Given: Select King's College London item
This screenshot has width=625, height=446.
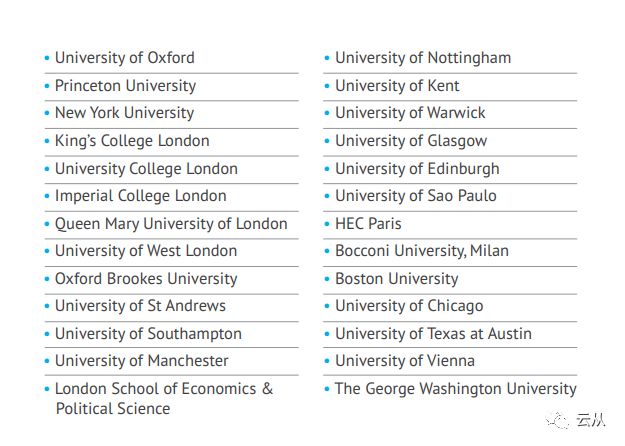Looking at the screenshot, I should (x=132, y=141).
